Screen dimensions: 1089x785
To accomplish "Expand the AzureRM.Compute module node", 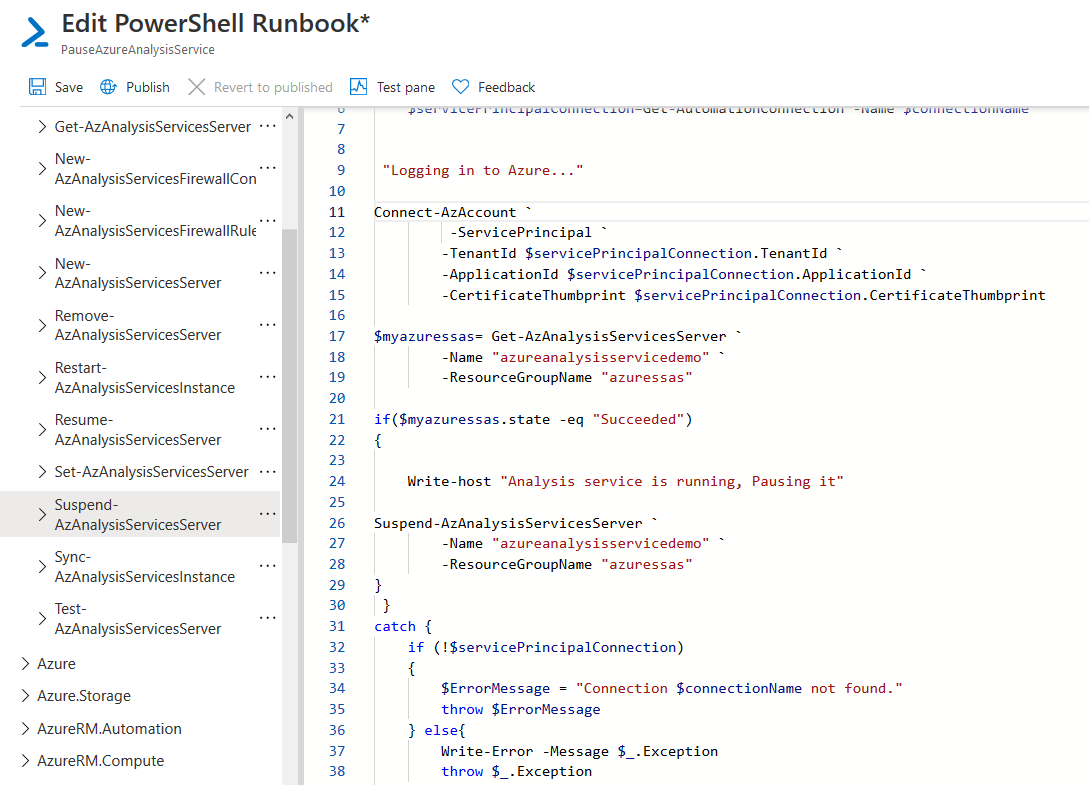I will point(26,760).
